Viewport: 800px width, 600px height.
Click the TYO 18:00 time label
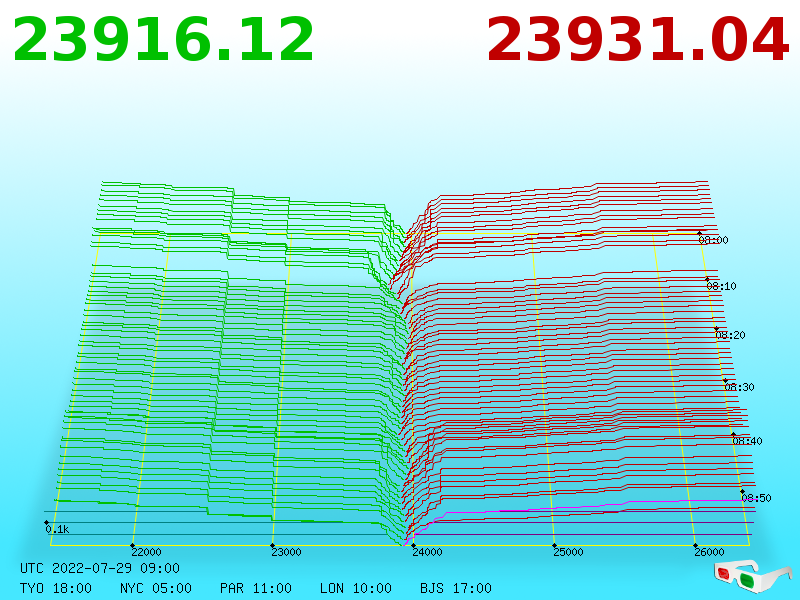(x=56, y=588)
